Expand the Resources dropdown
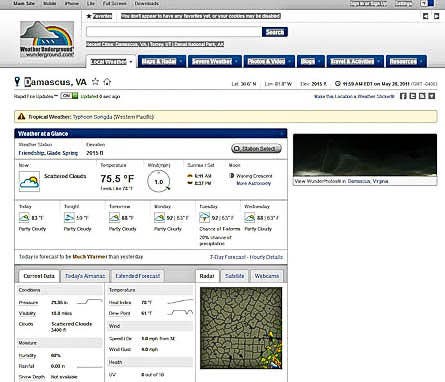Screen dimensions: 445x382 (421, 61)
